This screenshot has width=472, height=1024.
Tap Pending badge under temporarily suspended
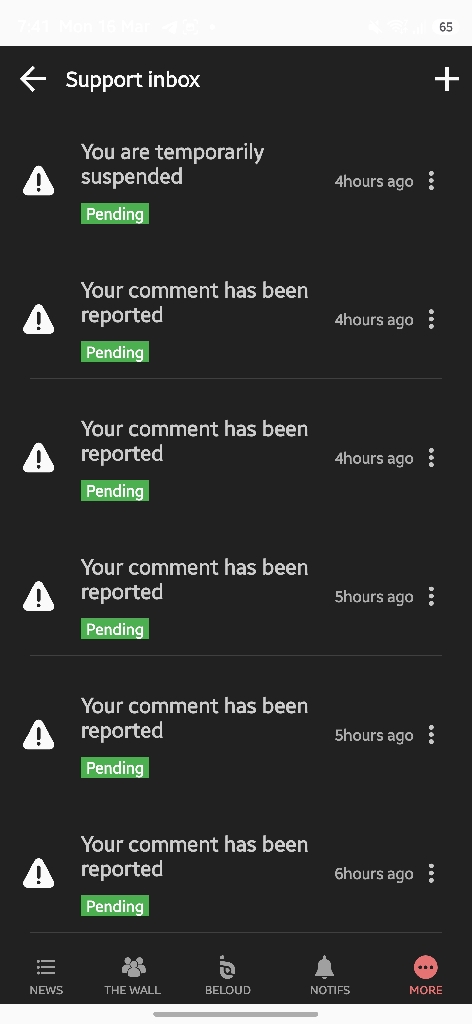point(115,214)
